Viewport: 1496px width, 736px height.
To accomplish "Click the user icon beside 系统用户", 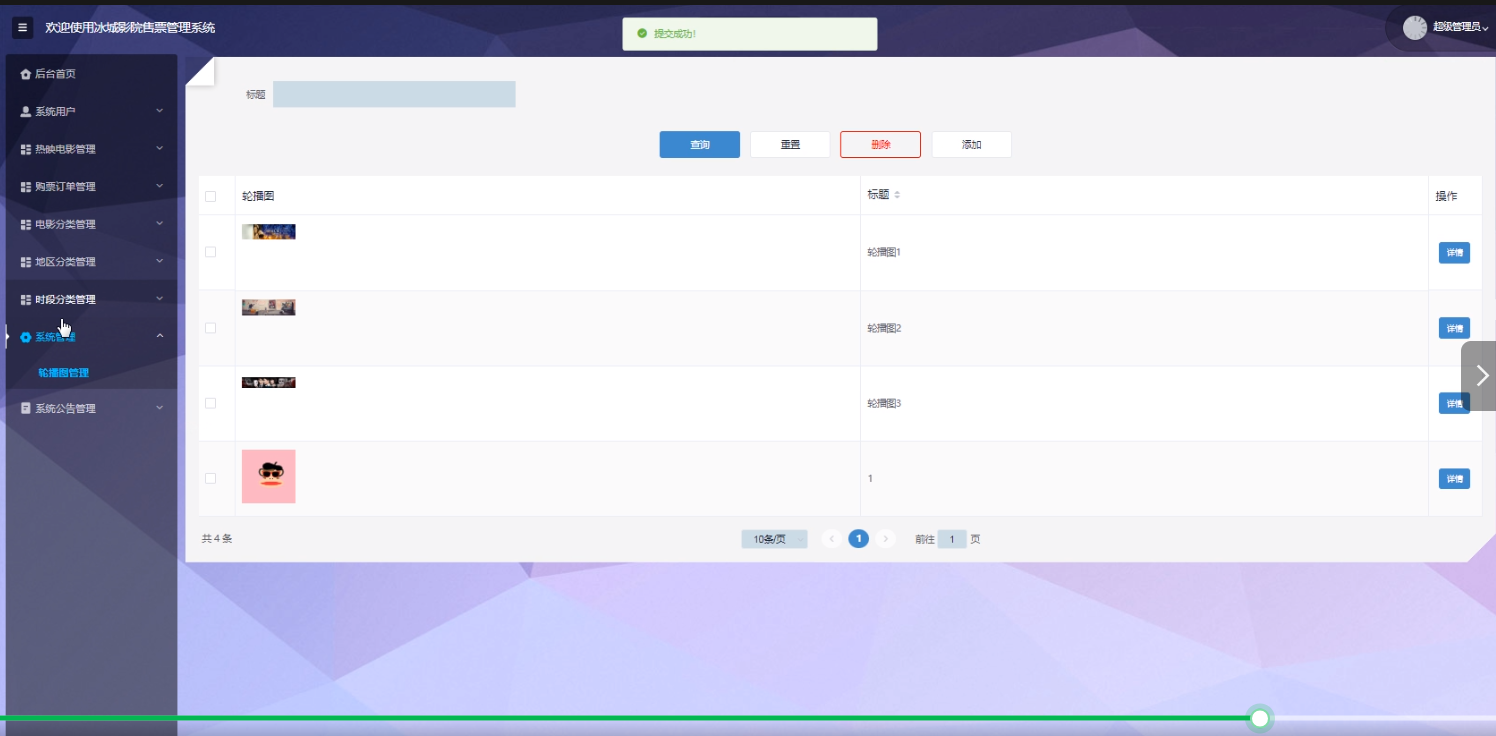I will point(26,111).
